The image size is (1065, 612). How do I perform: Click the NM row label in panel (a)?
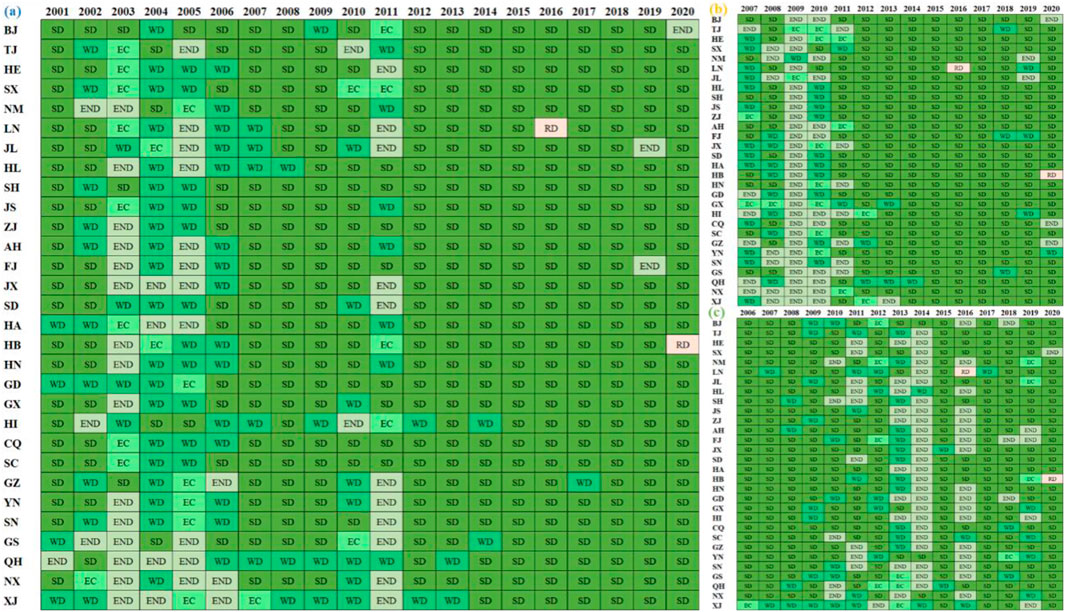[x=14, y=109]
